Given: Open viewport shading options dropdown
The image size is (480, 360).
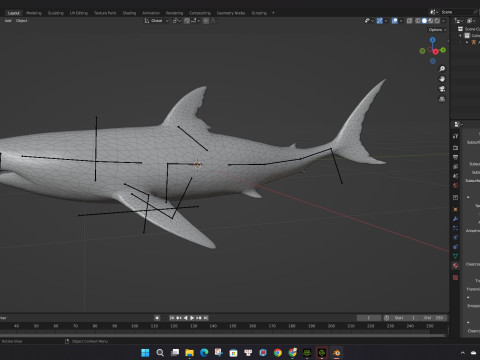Looking at the screenshot, I should pos(443,21).
